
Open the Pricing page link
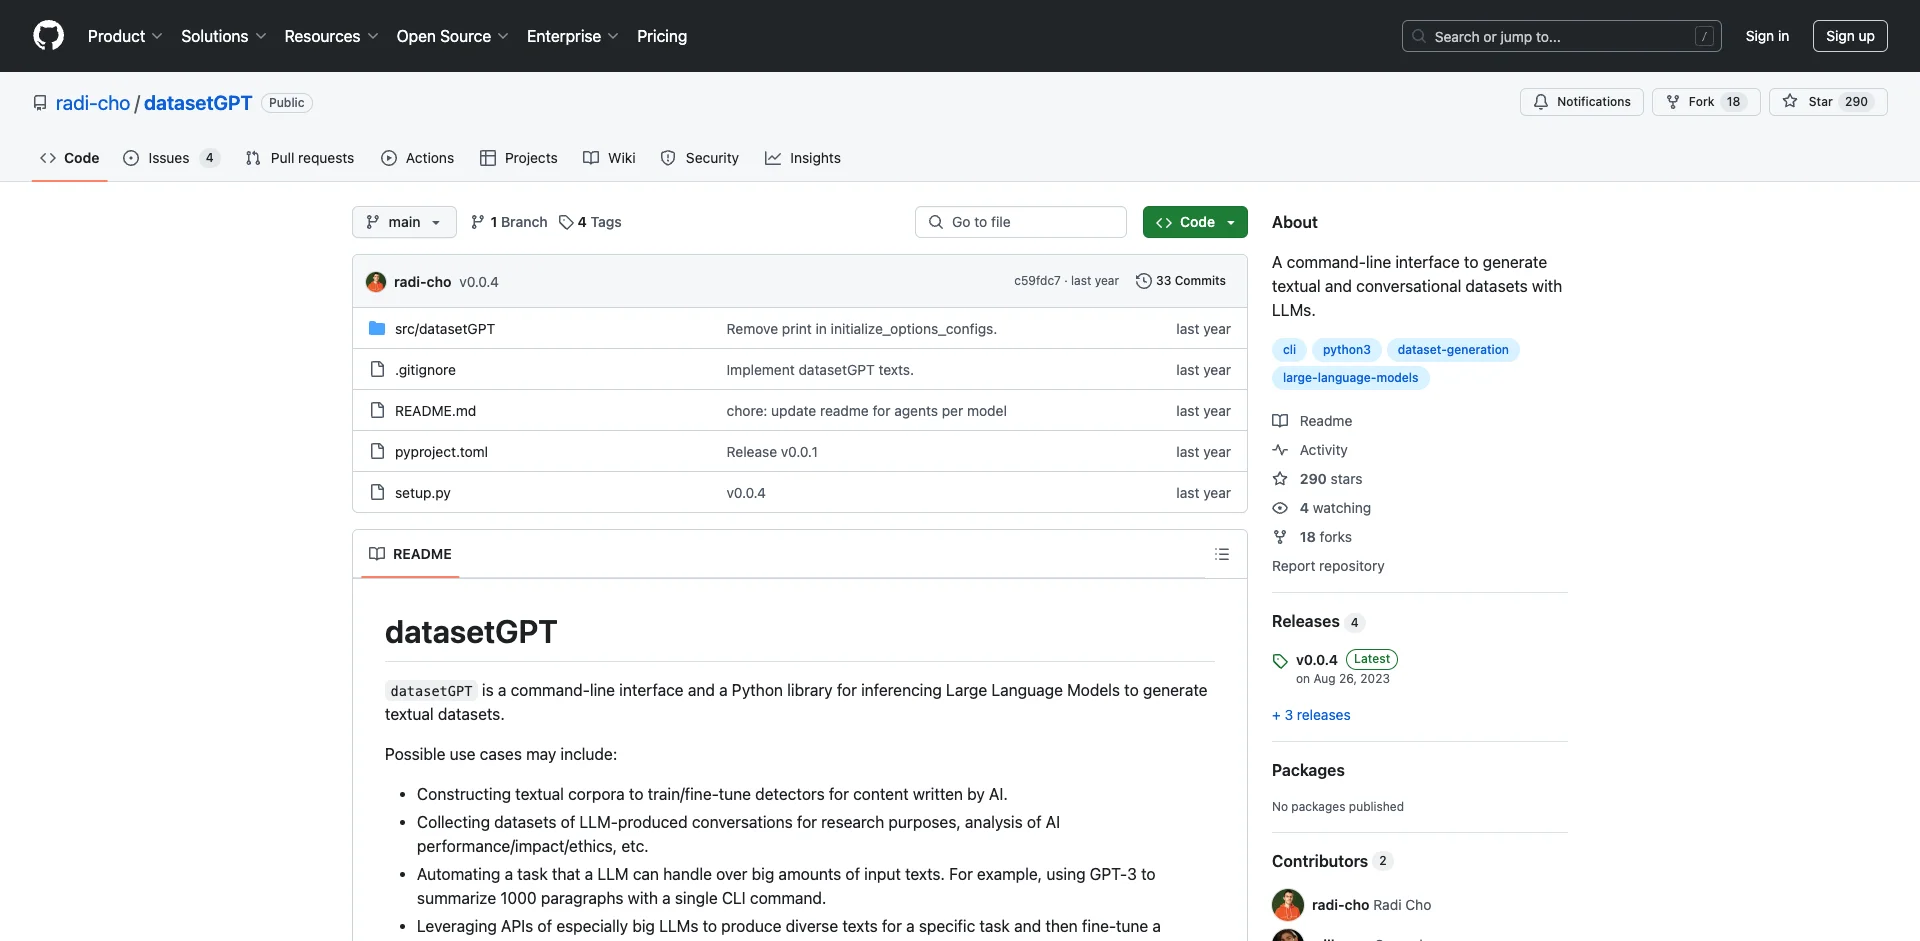(x=662, y=36)
